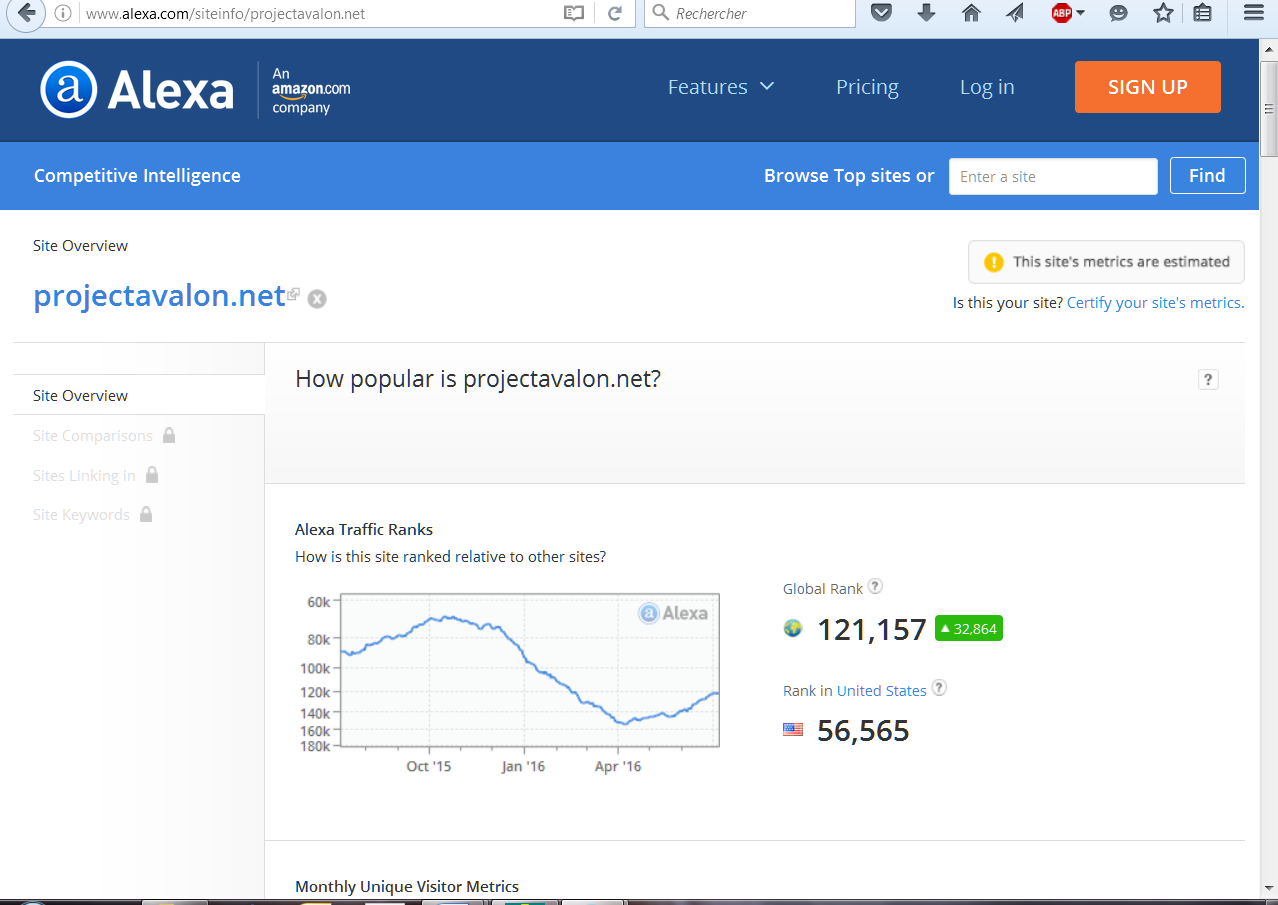Click Global Rank help icon

(x=875, y=587)
